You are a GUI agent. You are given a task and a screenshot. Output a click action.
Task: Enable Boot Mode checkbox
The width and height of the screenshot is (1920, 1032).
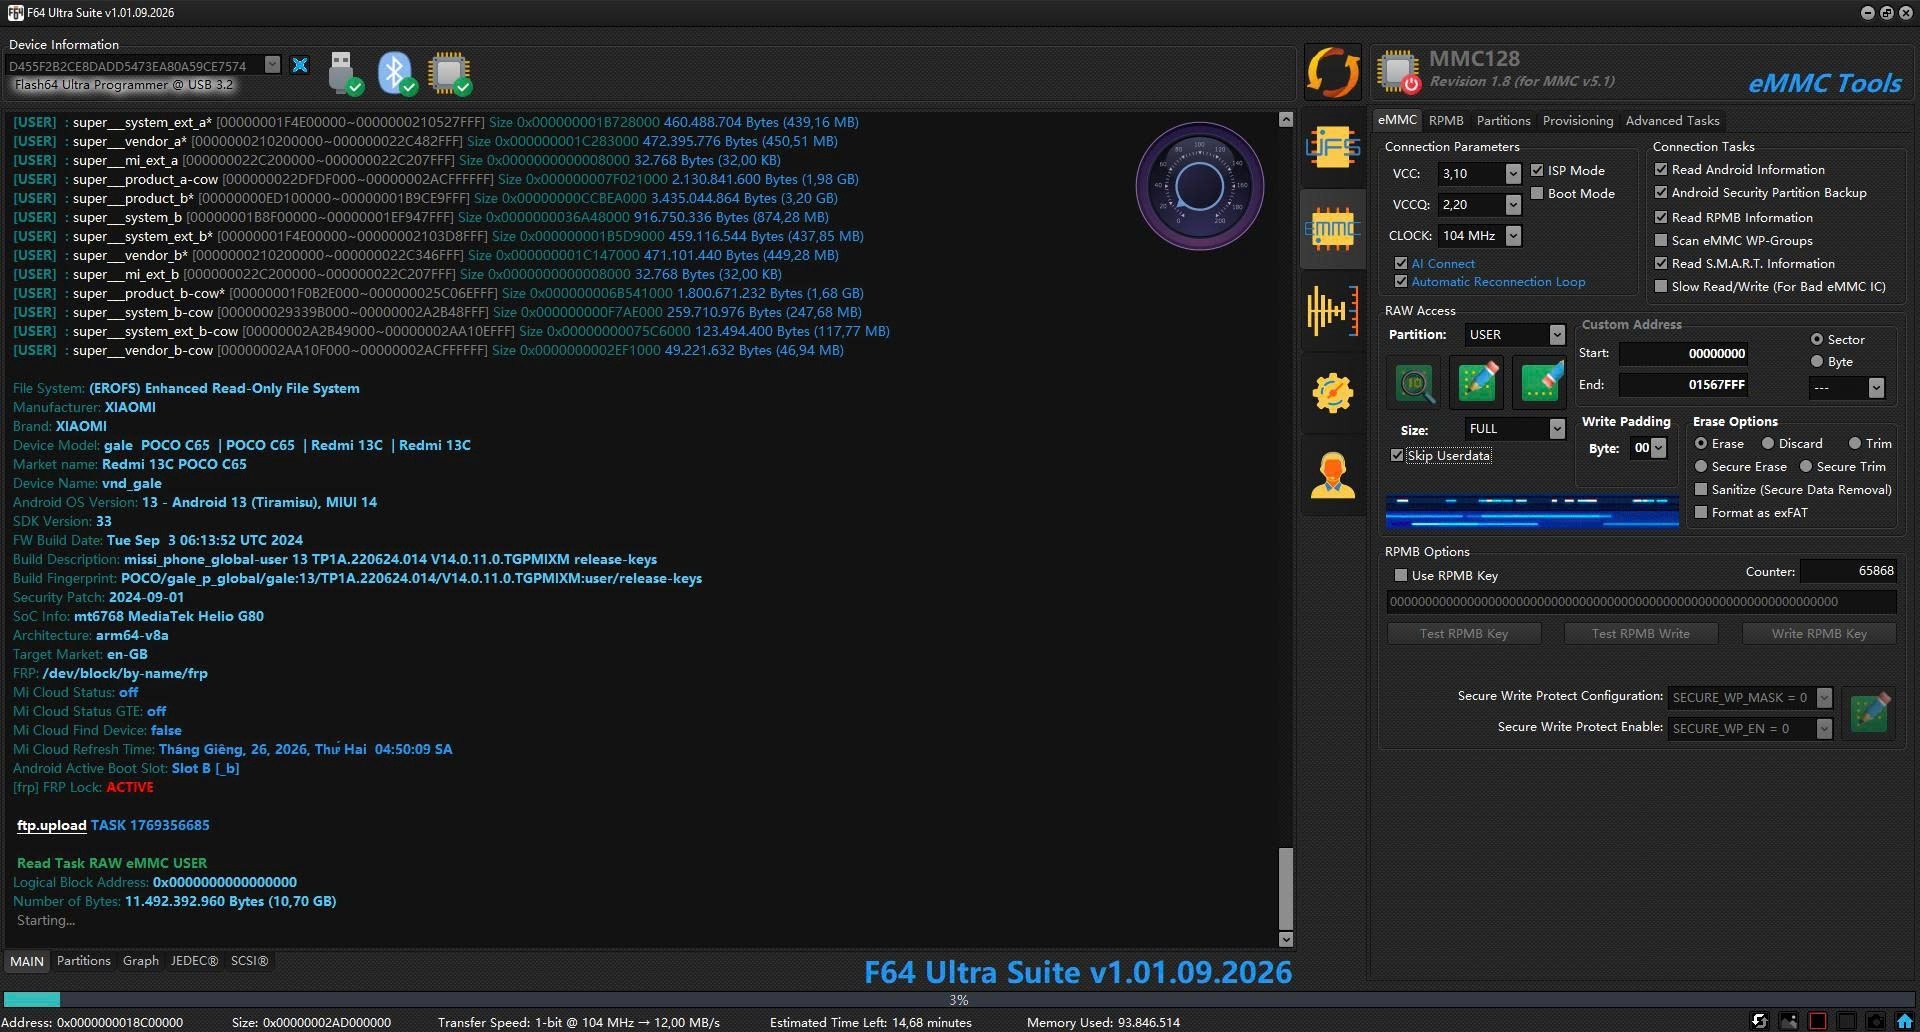1537,193
